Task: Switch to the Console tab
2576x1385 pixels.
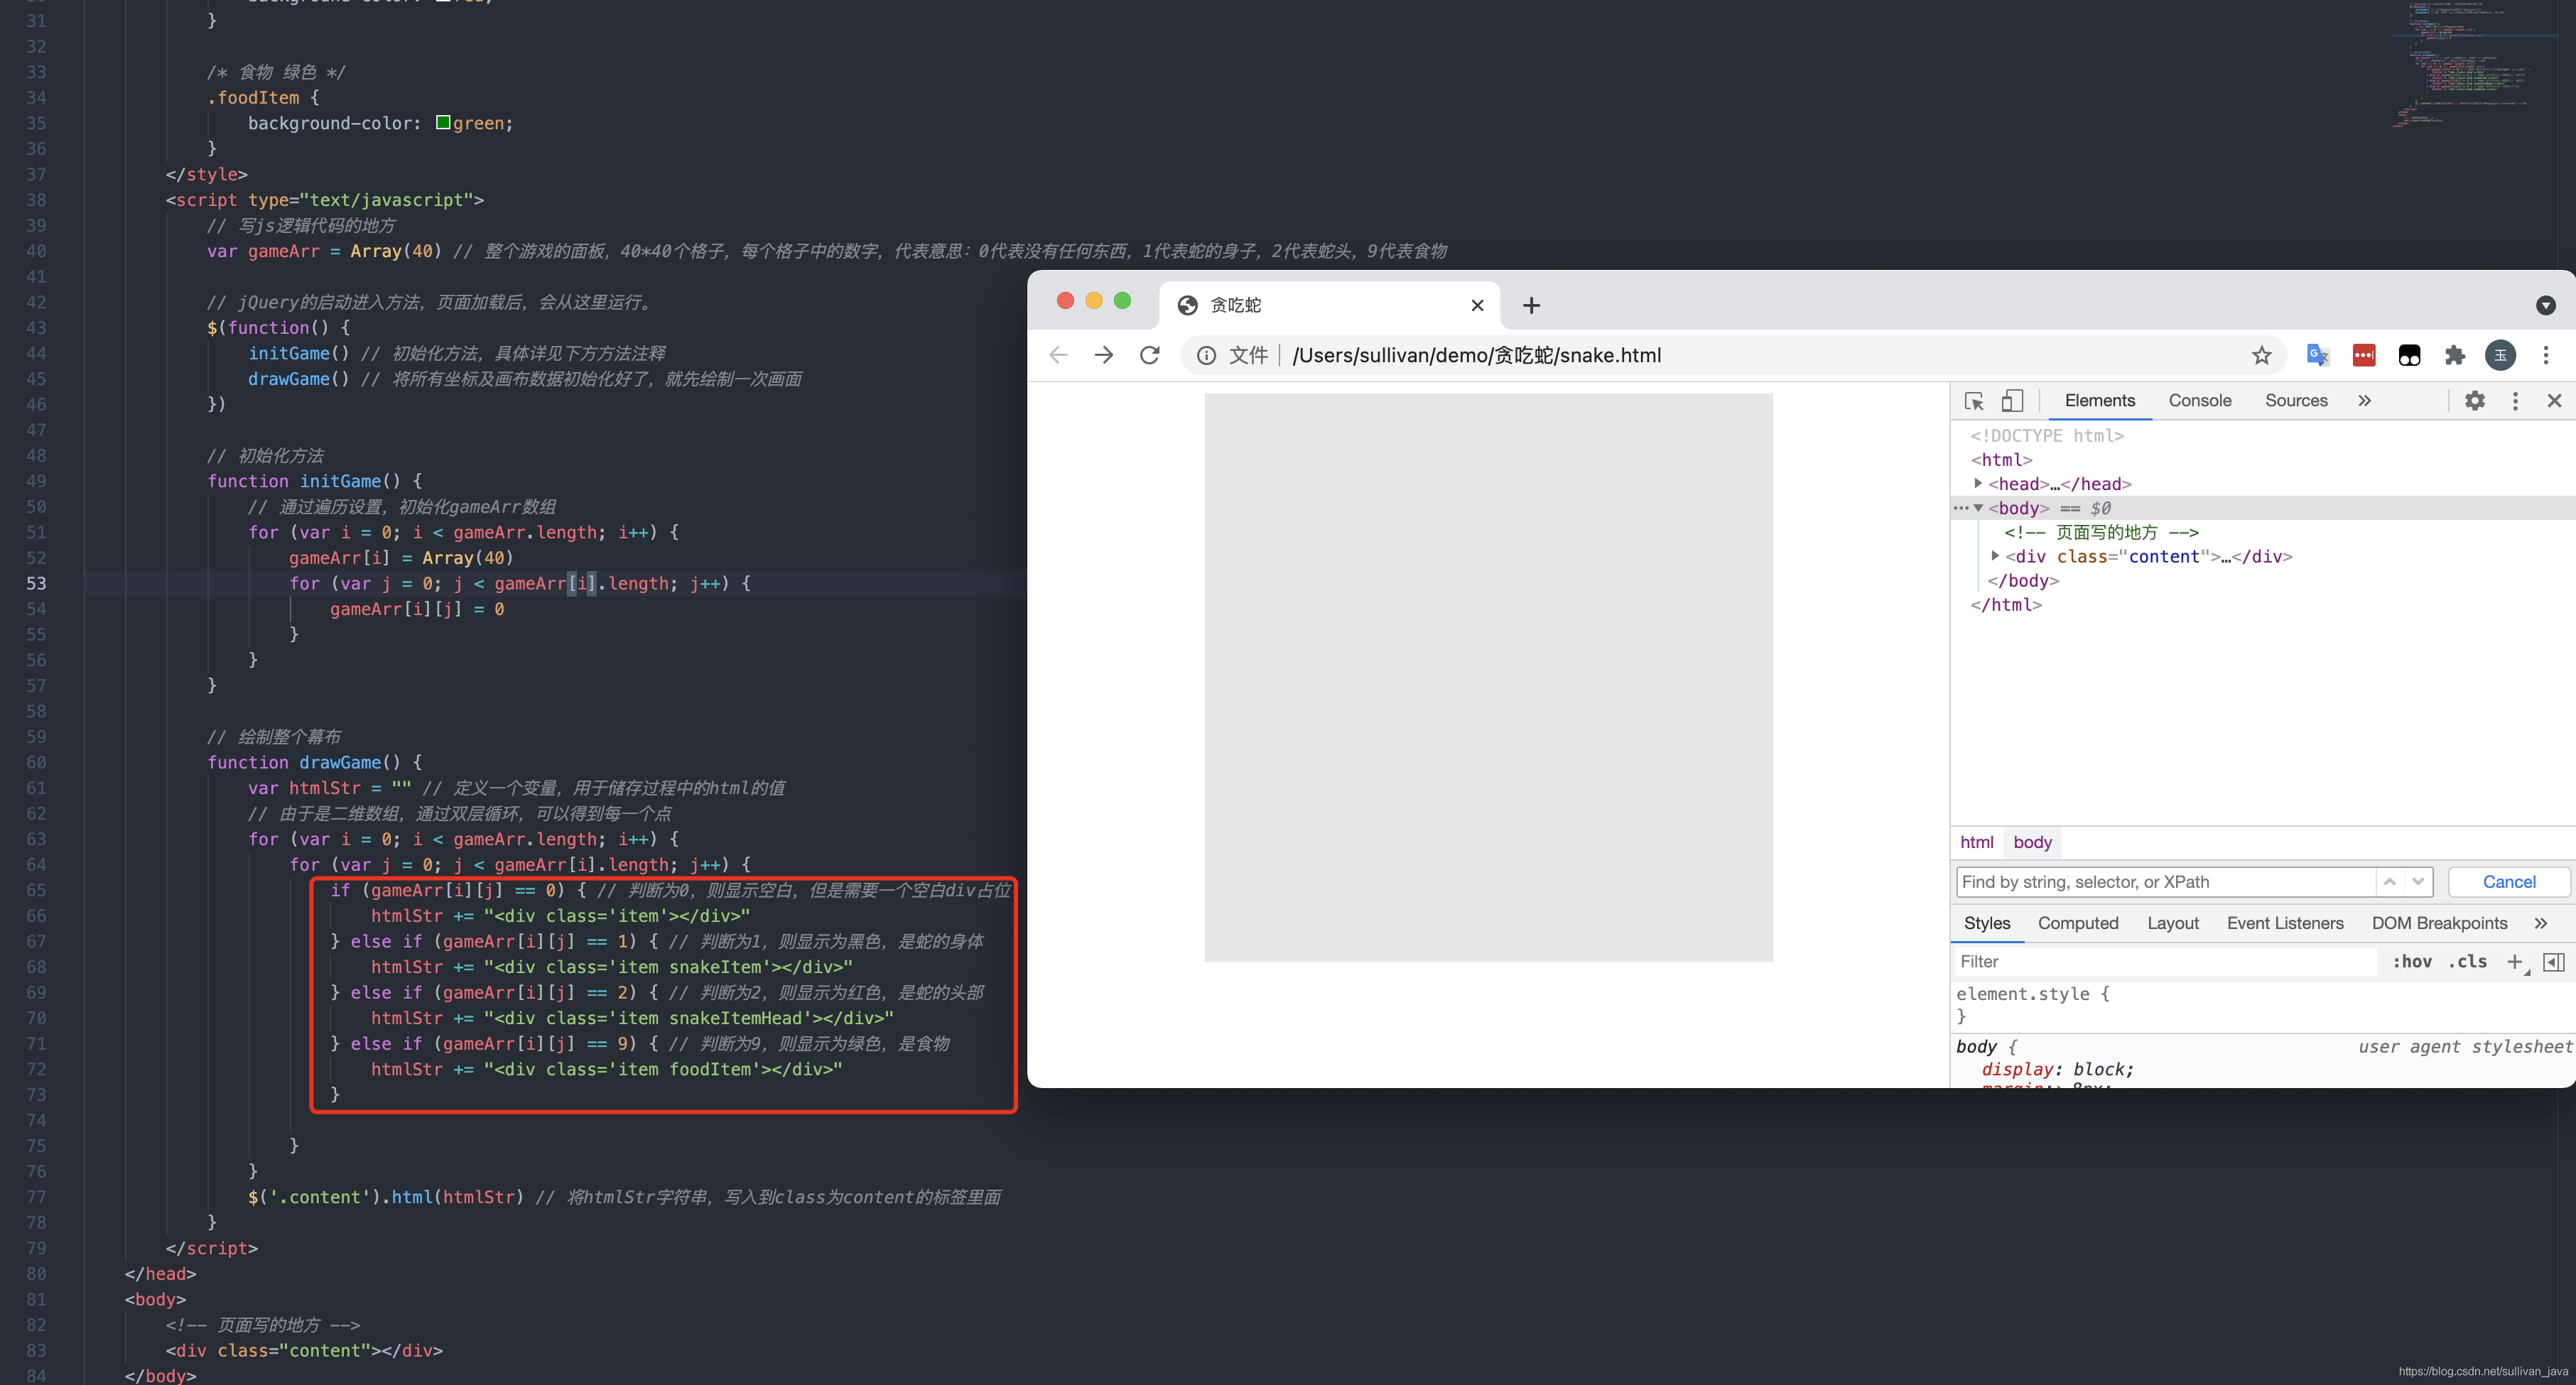Action: click(x=2199, y=400)
